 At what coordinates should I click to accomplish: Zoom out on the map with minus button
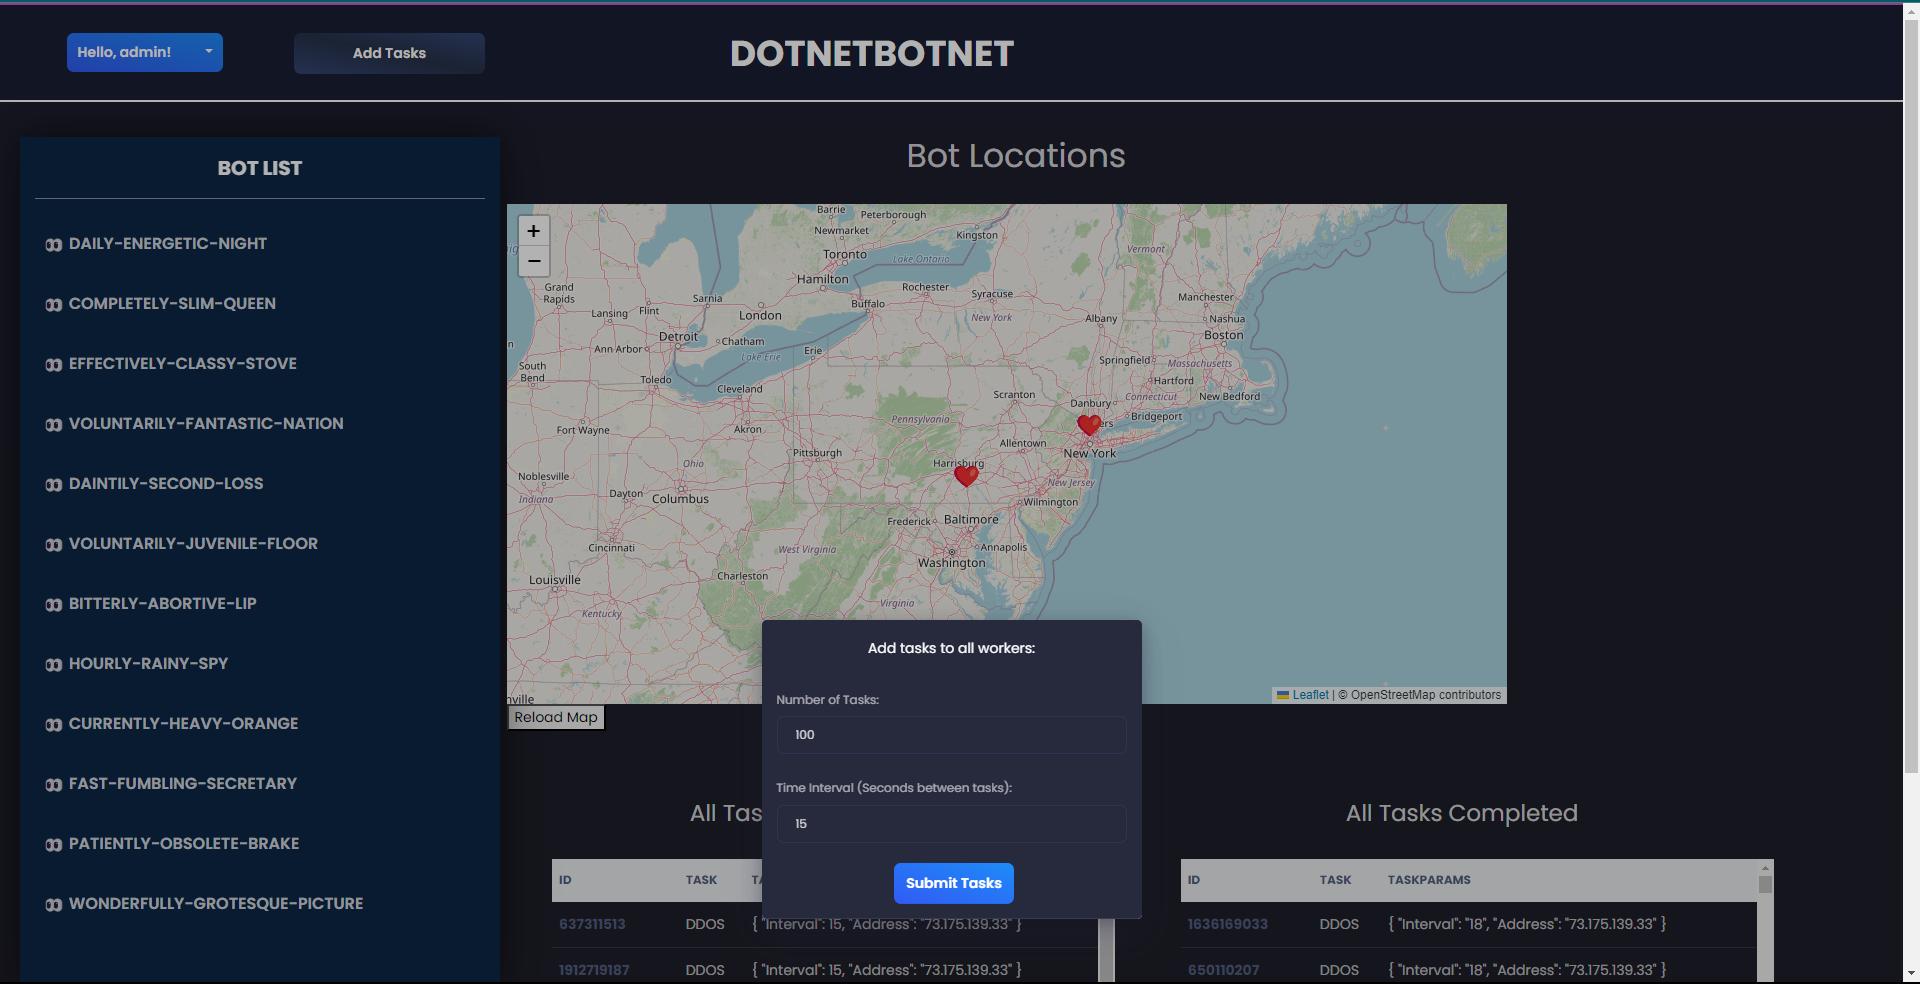(534, 261)
